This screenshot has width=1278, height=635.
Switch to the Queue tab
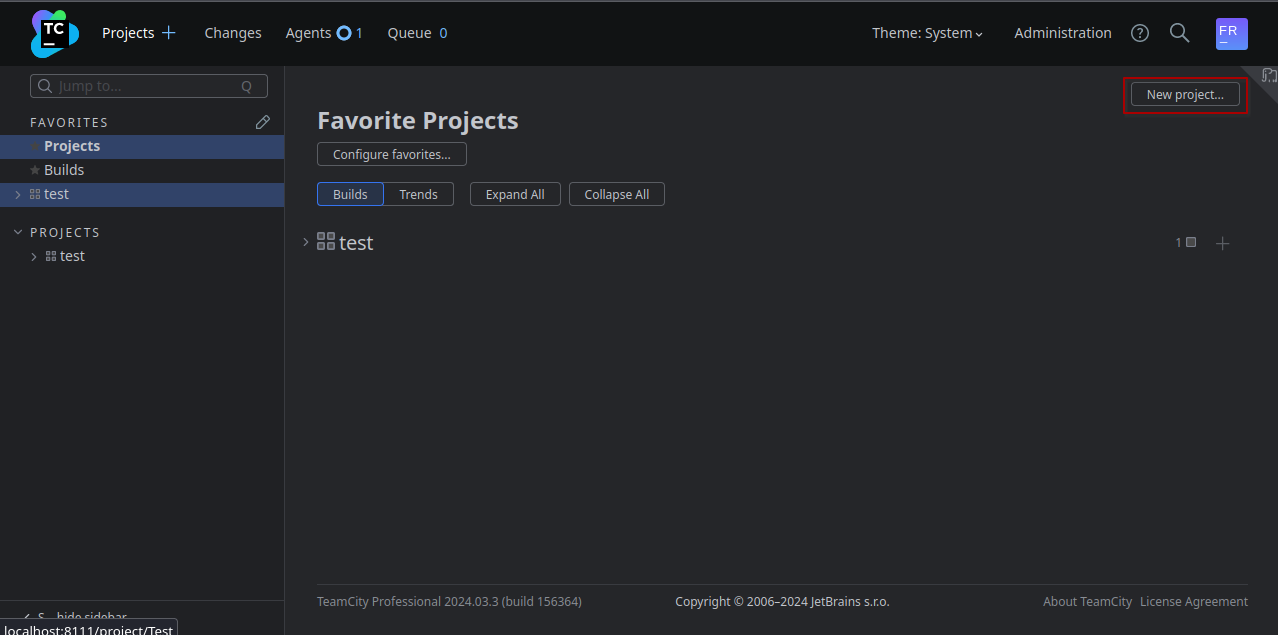tap(408, 32)
